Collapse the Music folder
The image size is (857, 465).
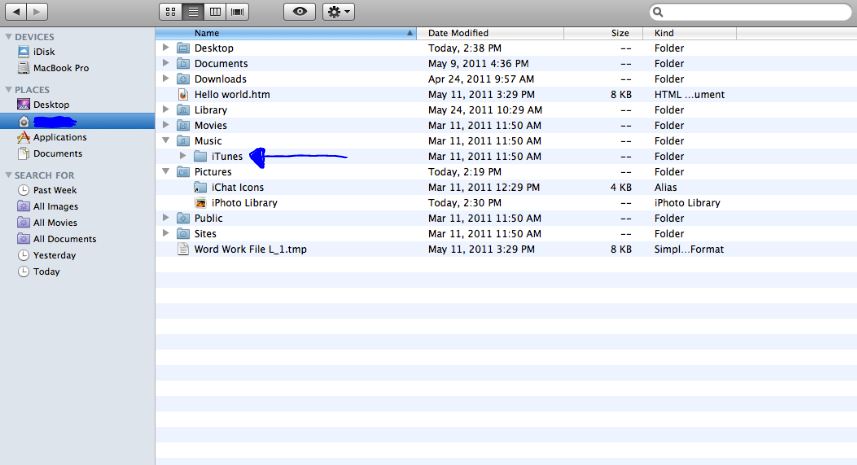166,141
